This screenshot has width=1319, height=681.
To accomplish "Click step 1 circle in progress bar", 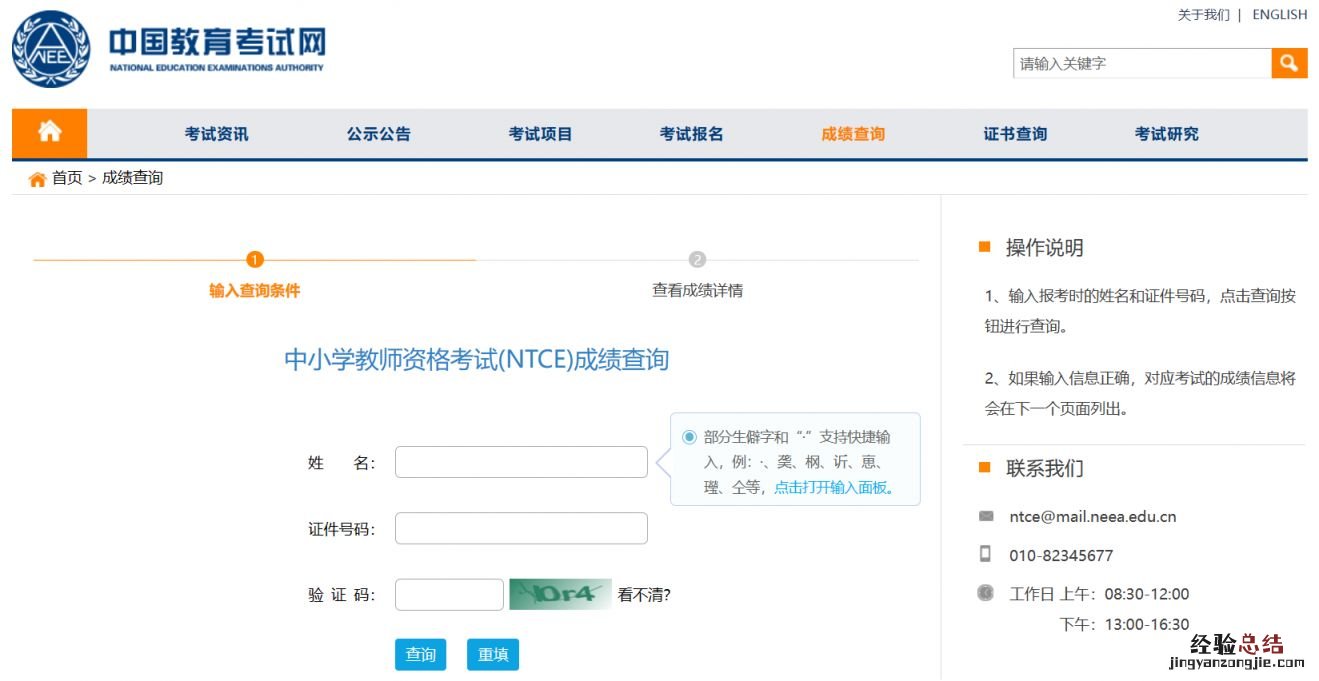I will (x=254, y=260).
